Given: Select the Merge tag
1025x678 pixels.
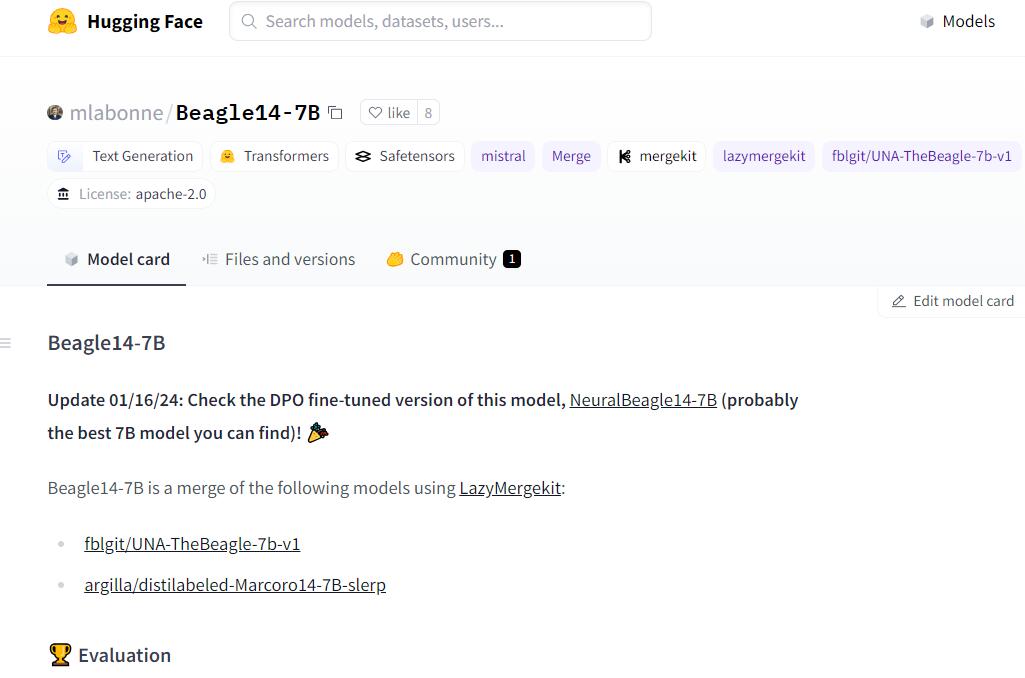Looking at the screenshot, I should [571, 156].
